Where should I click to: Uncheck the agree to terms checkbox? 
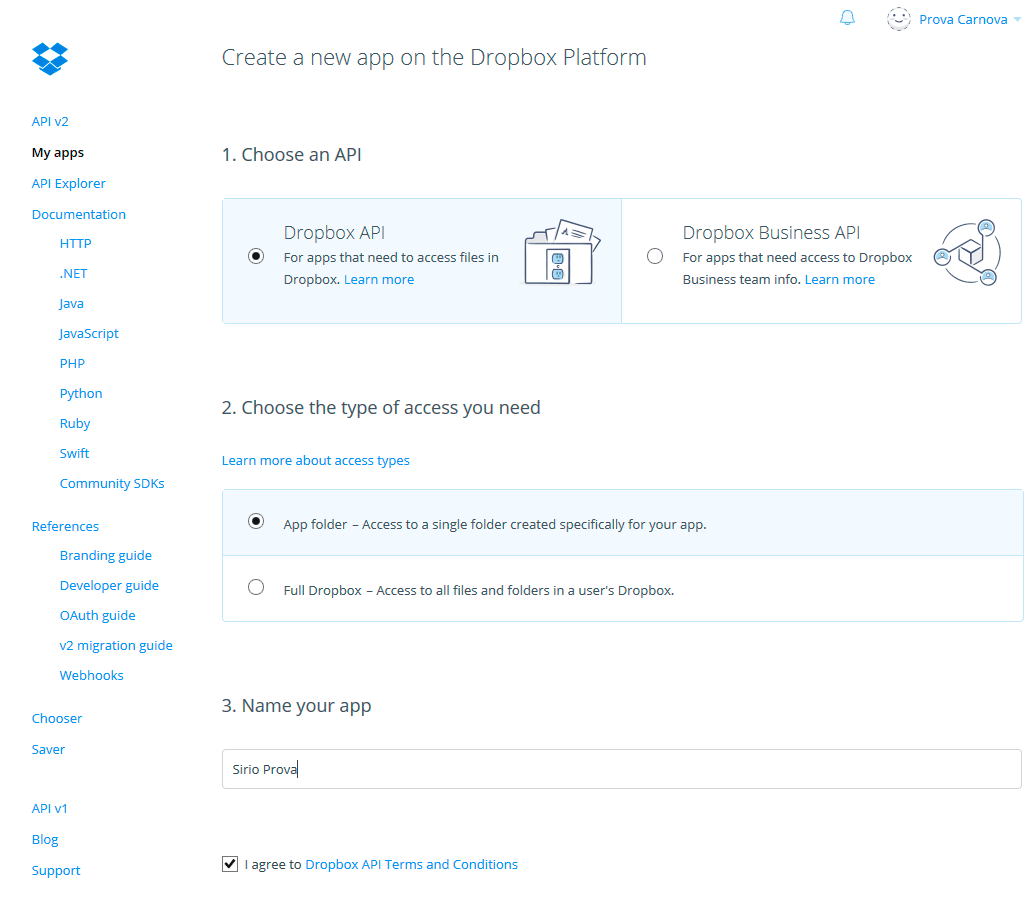pyautogui.click(x=230, y=864)
